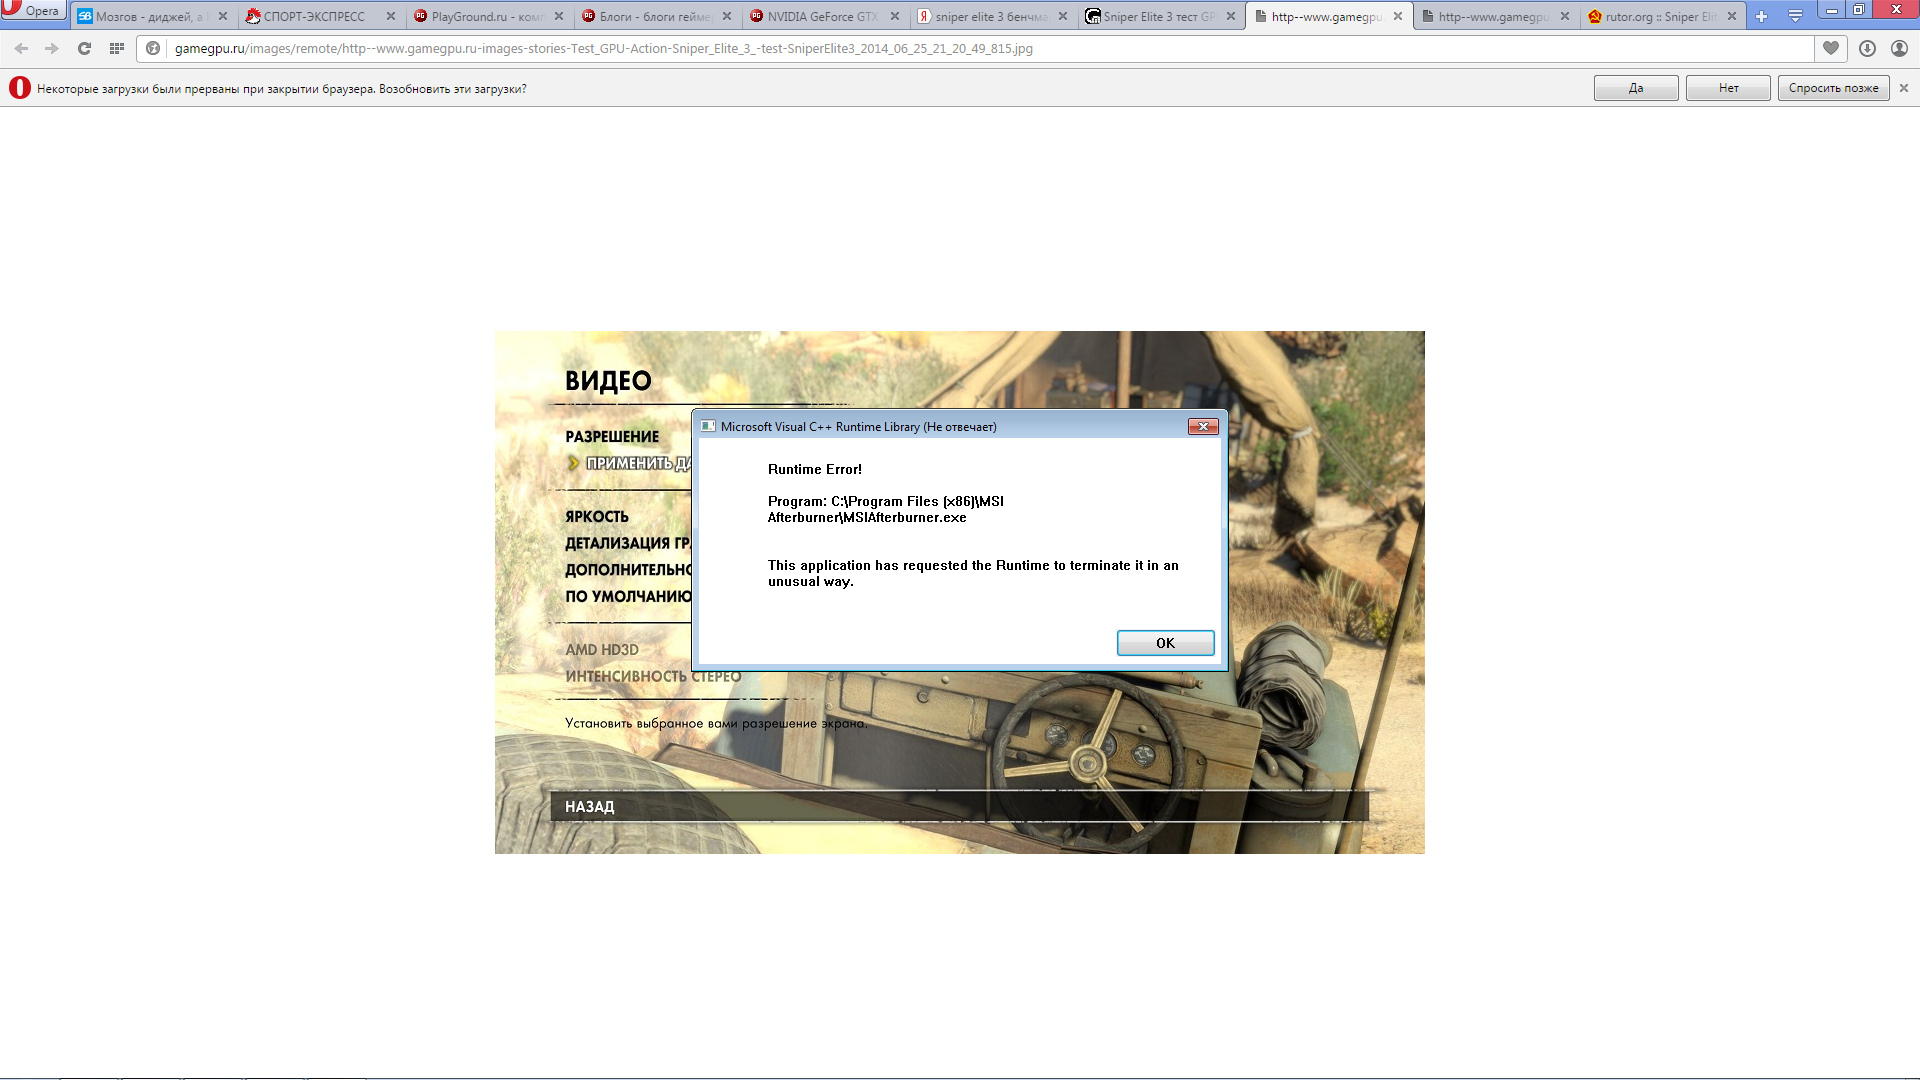Open the downloads arrow icon
The height and width of the screenshot is (1080, 1920).
tap(1867, 48)
